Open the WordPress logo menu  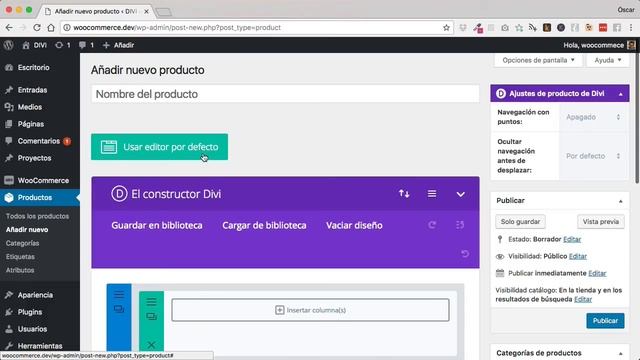click(x=9, y=45)
